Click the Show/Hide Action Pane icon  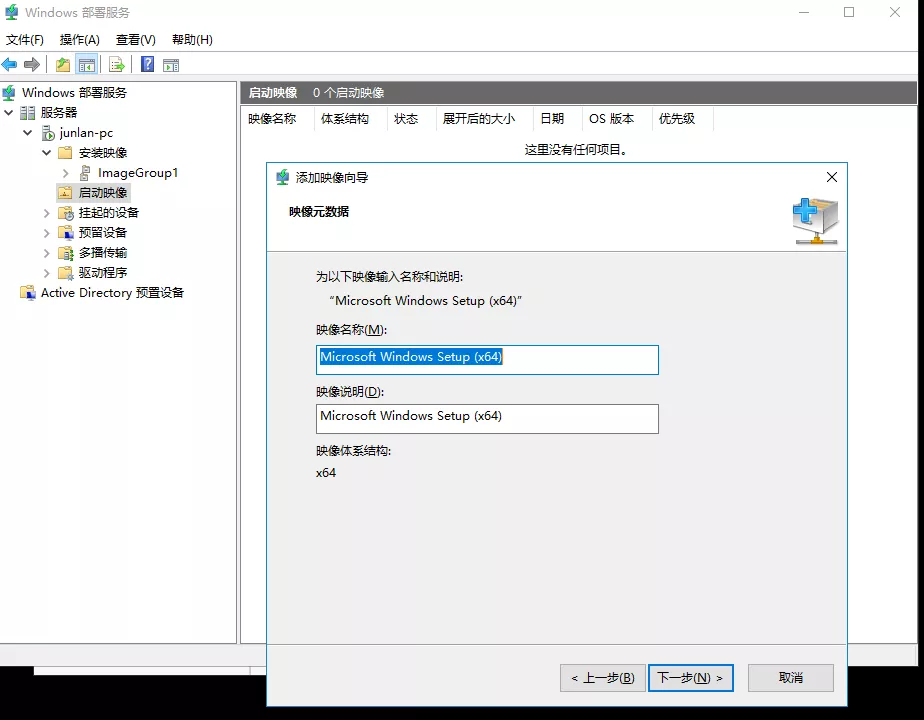click(171, 65)
